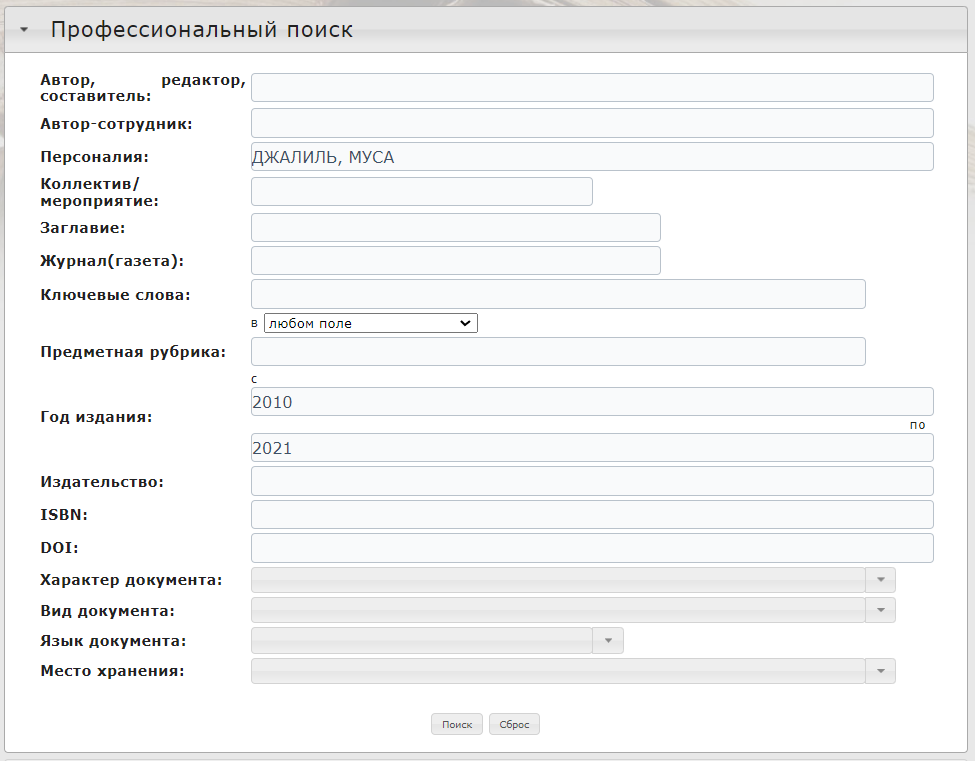The image size is (975, 761).
Task: Click the start year field showing 2010
Action: 592,402
